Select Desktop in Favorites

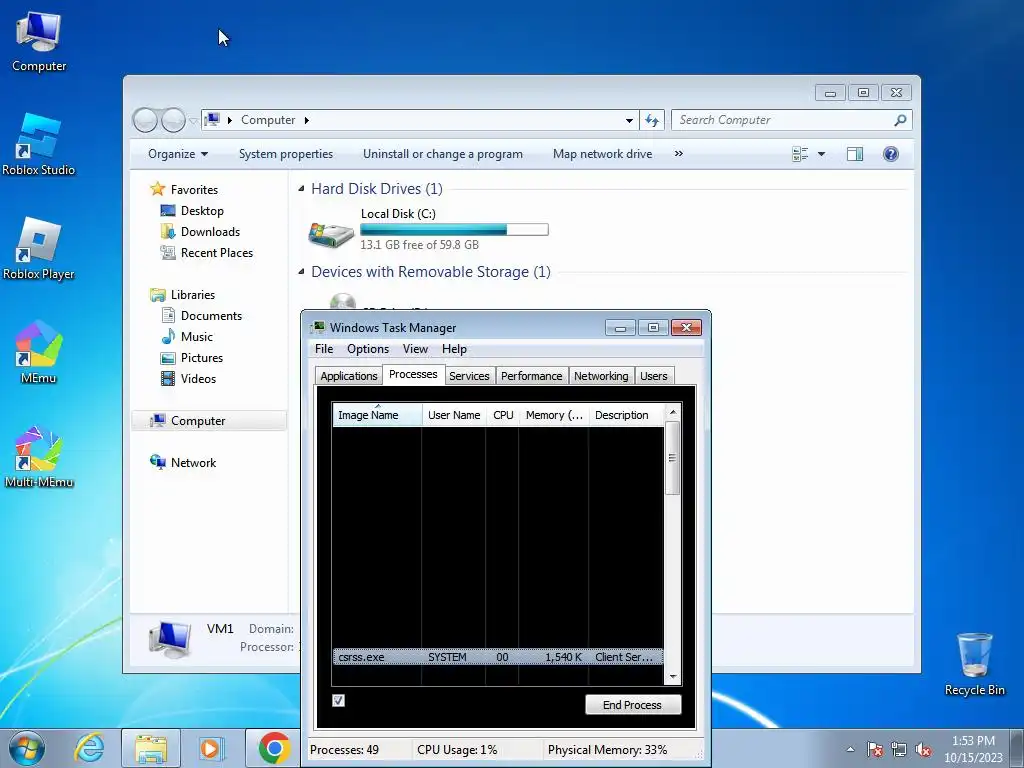click(202, 211)
